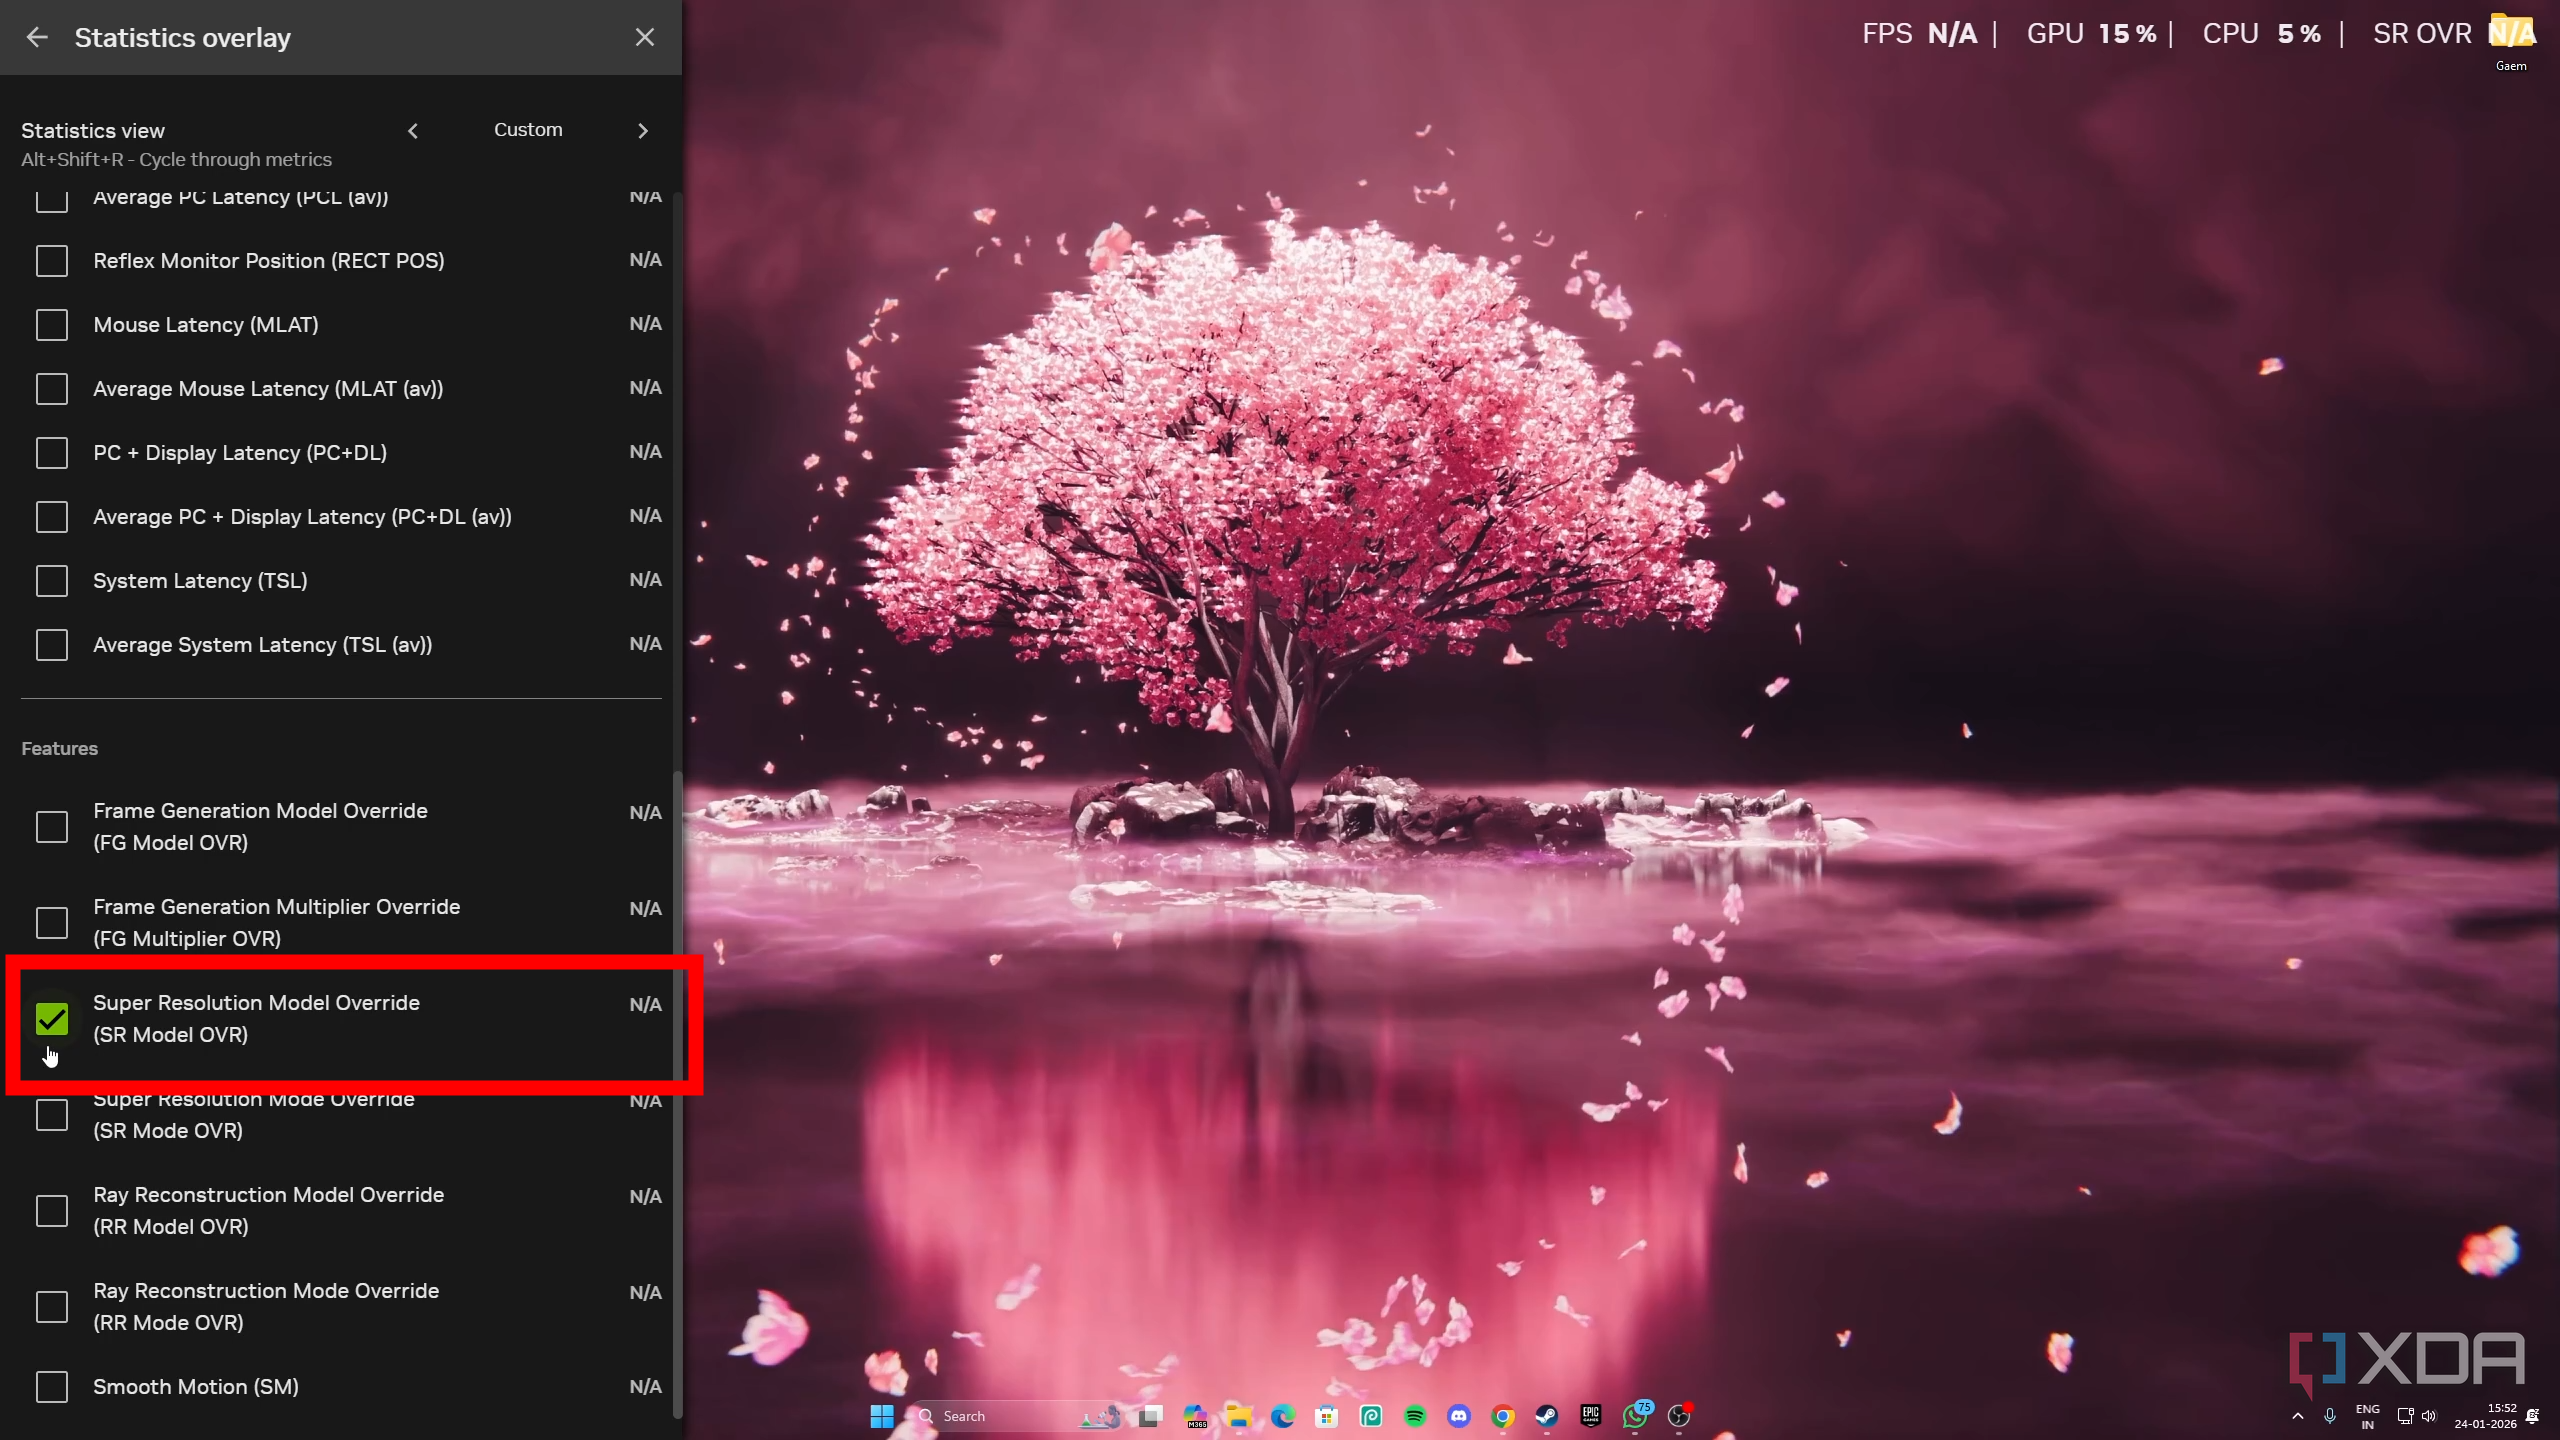Enable Average PC + Display Latency checkbox
The width and height of the screenshot is (2560, 1440).
52,517
